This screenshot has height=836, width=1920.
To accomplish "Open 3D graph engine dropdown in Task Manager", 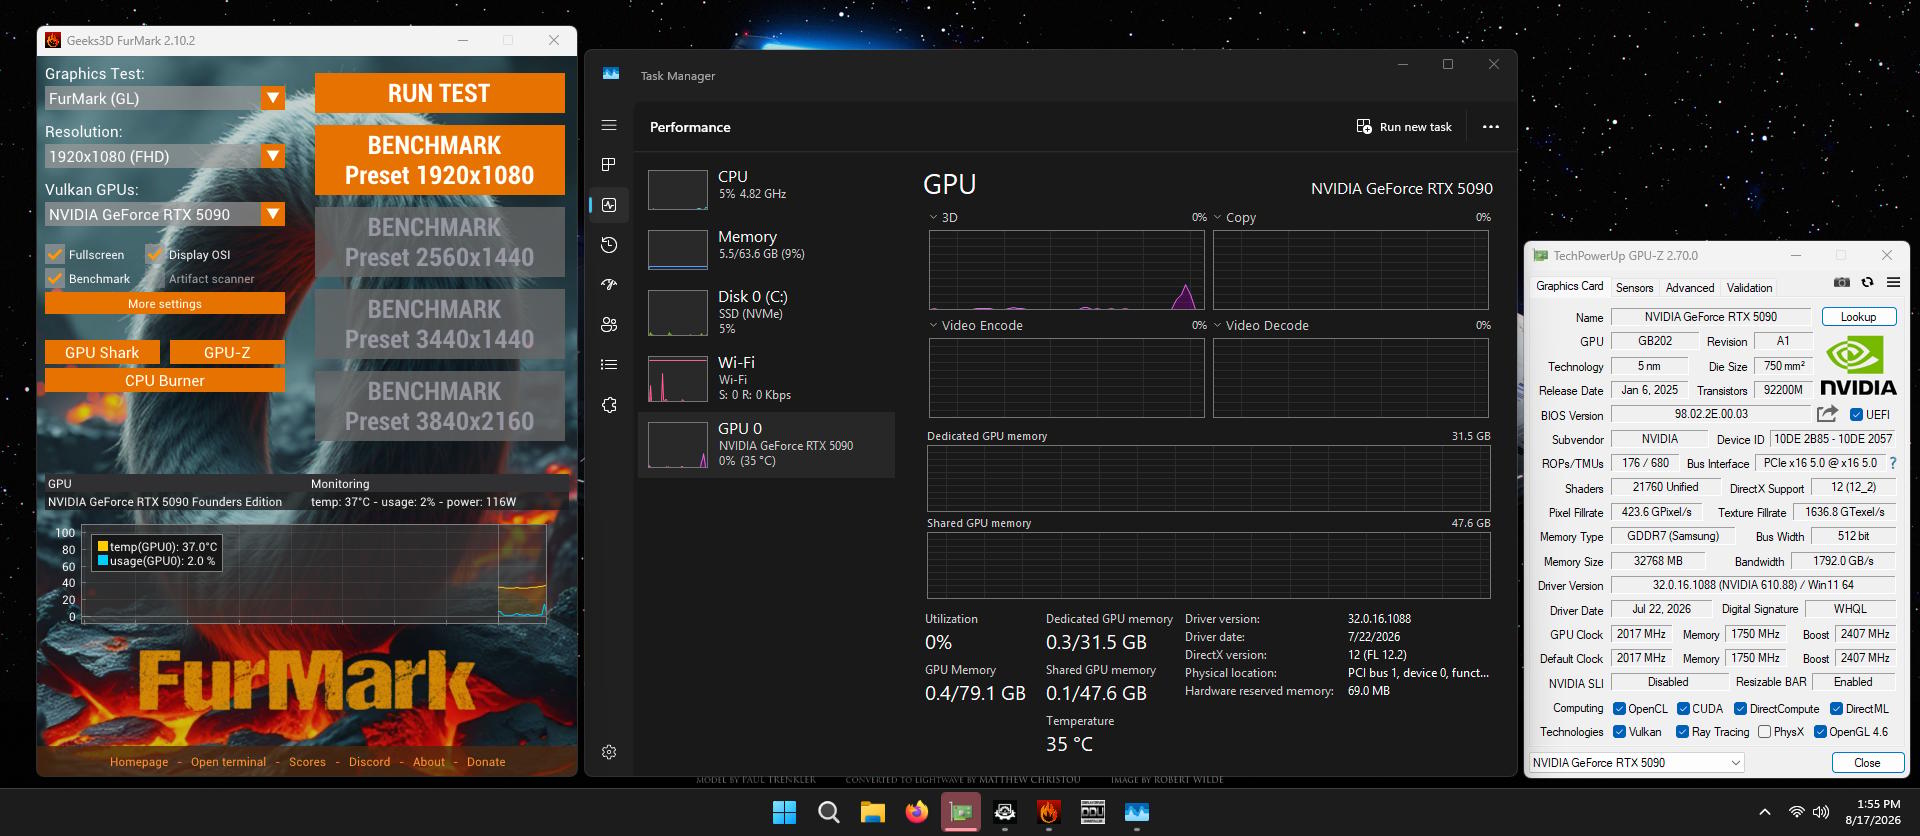I will point(943,217).
